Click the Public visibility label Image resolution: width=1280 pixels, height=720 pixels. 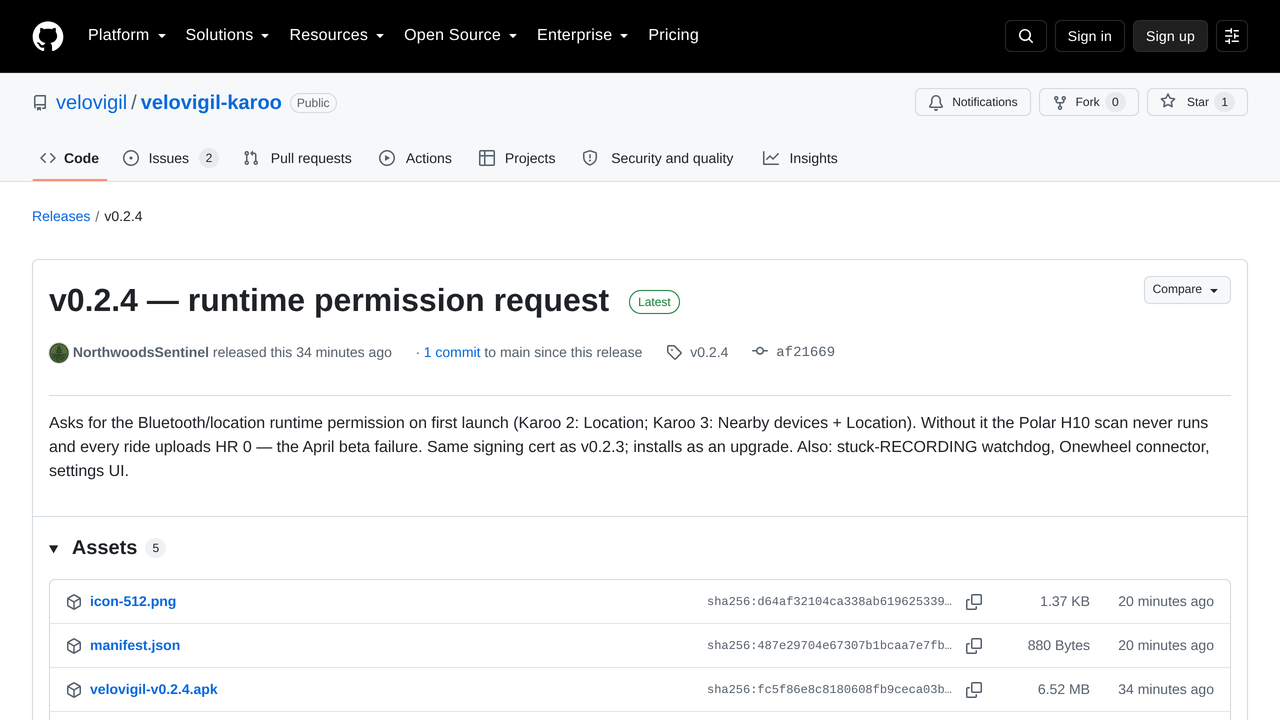coord(313,103)
